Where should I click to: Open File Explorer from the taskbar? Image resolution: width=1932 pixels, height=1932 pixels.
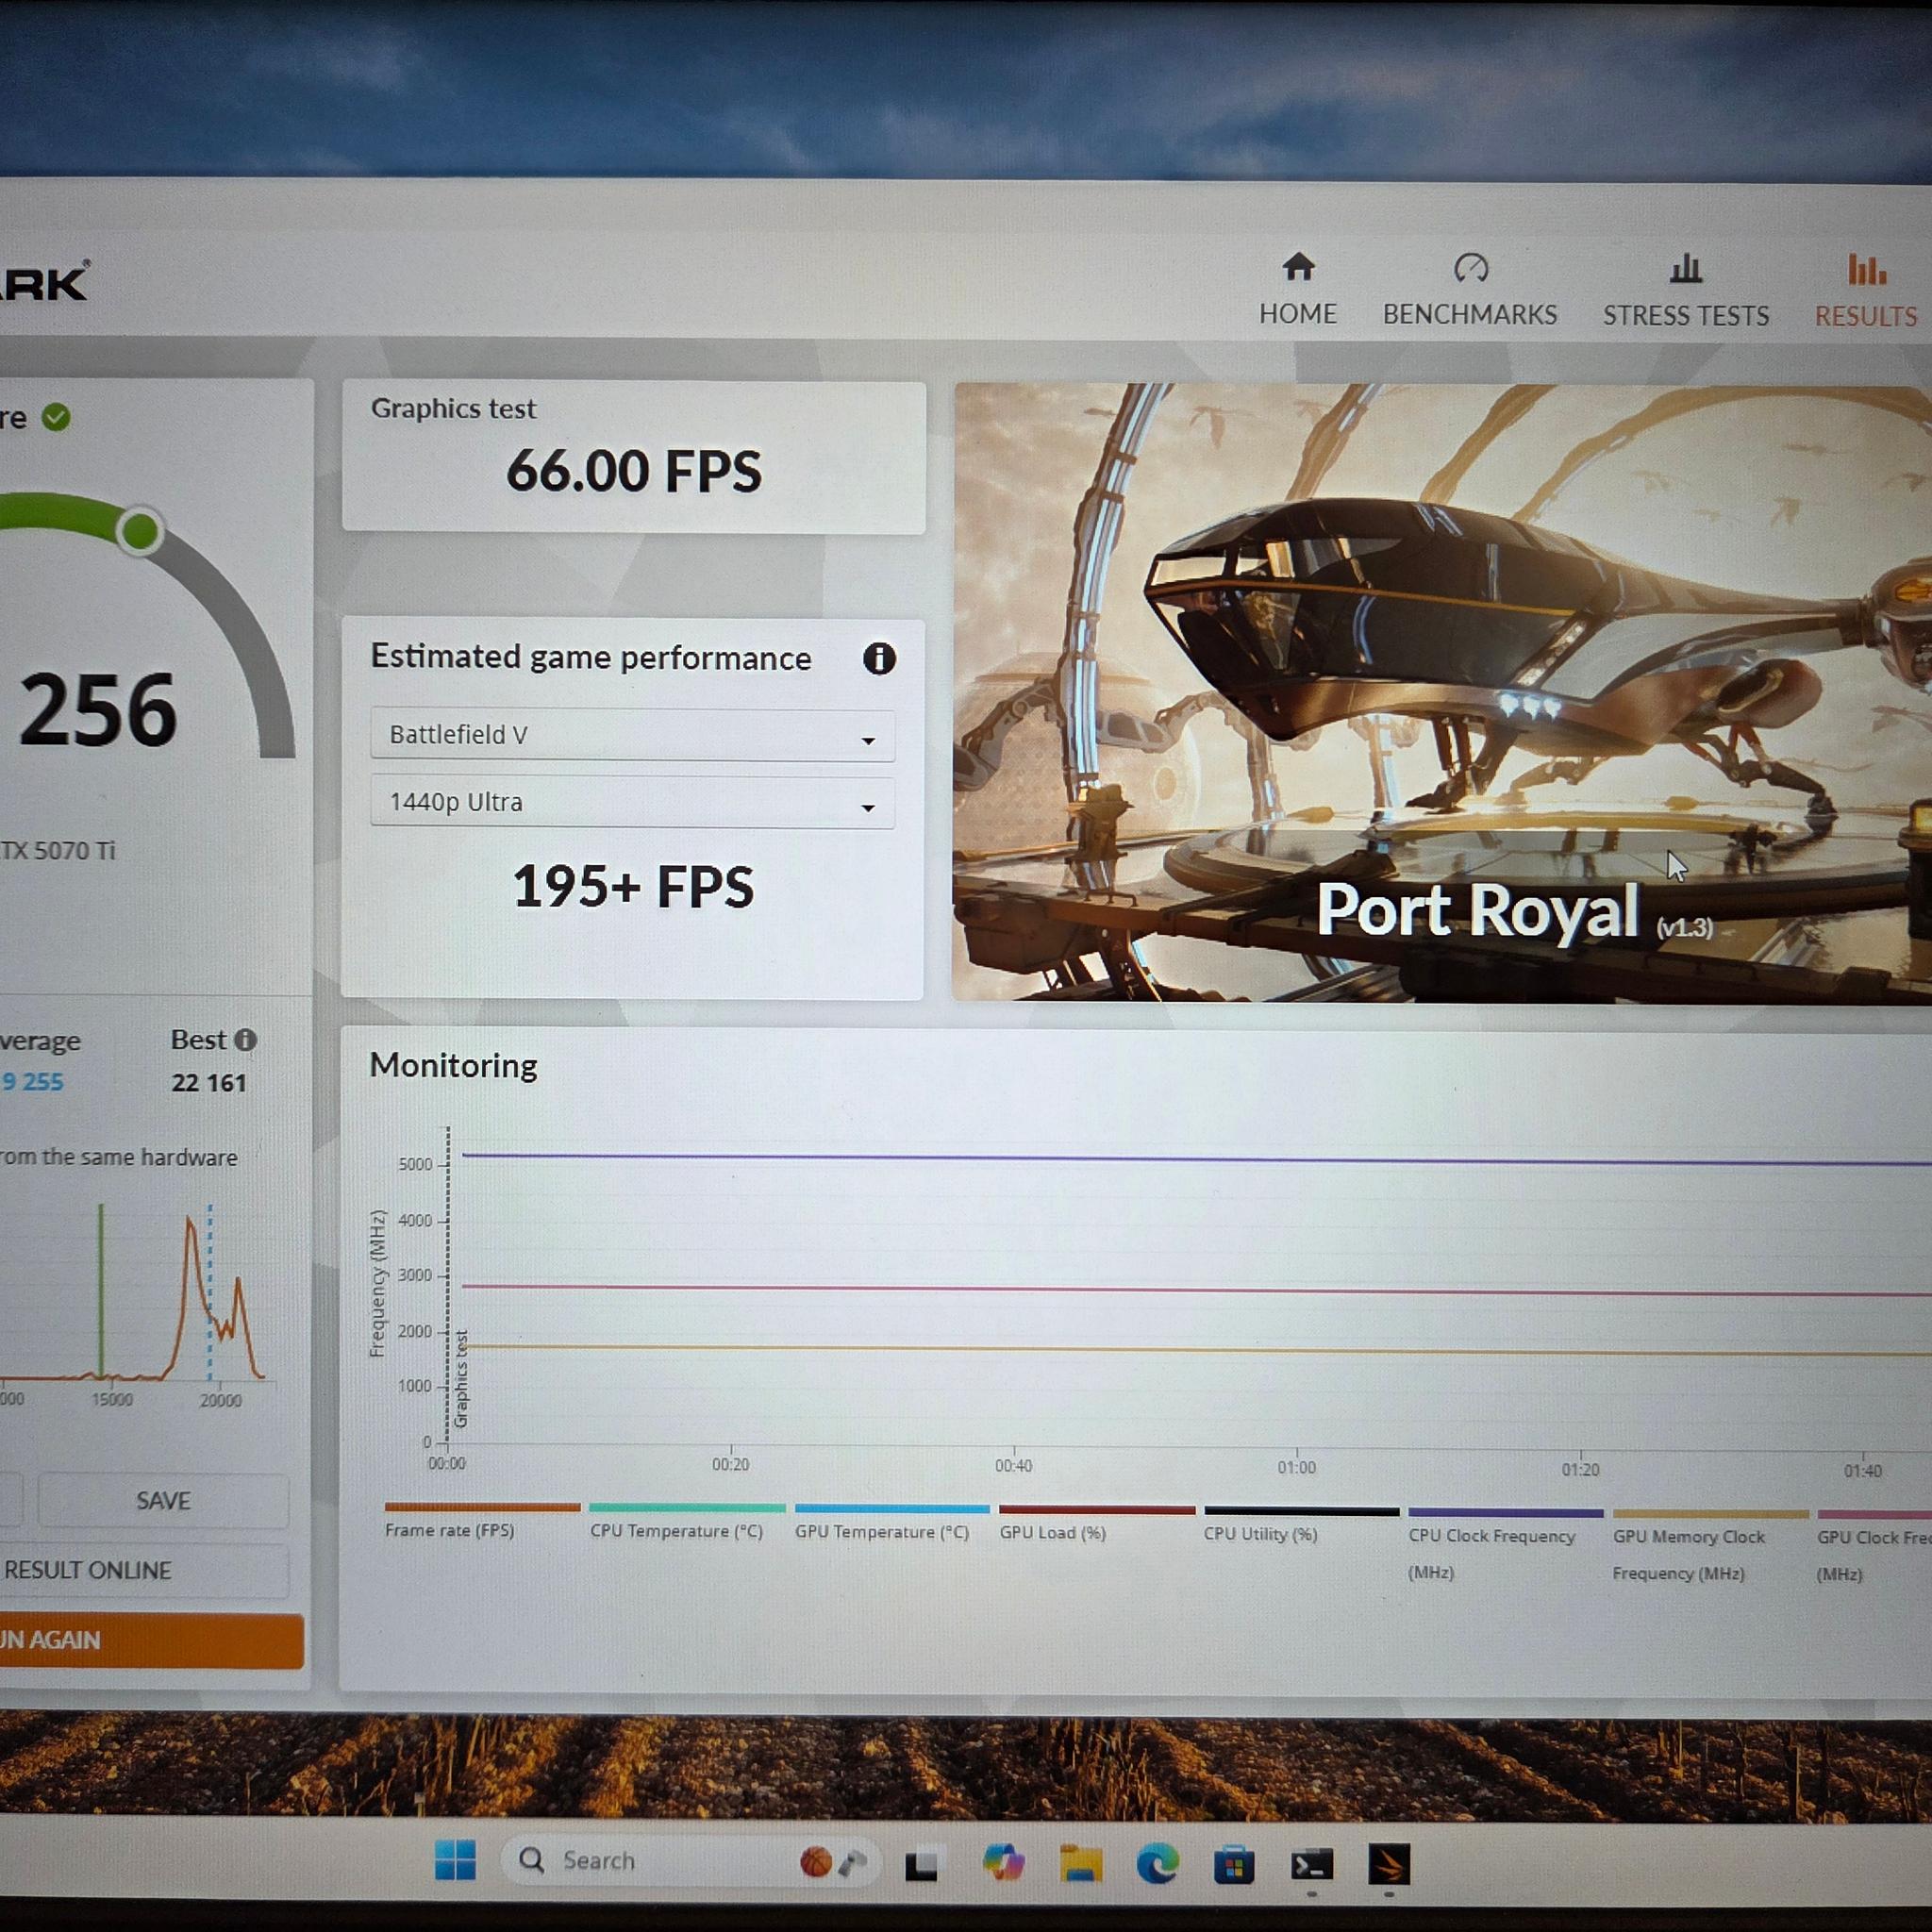(x=1081, y=1865)
